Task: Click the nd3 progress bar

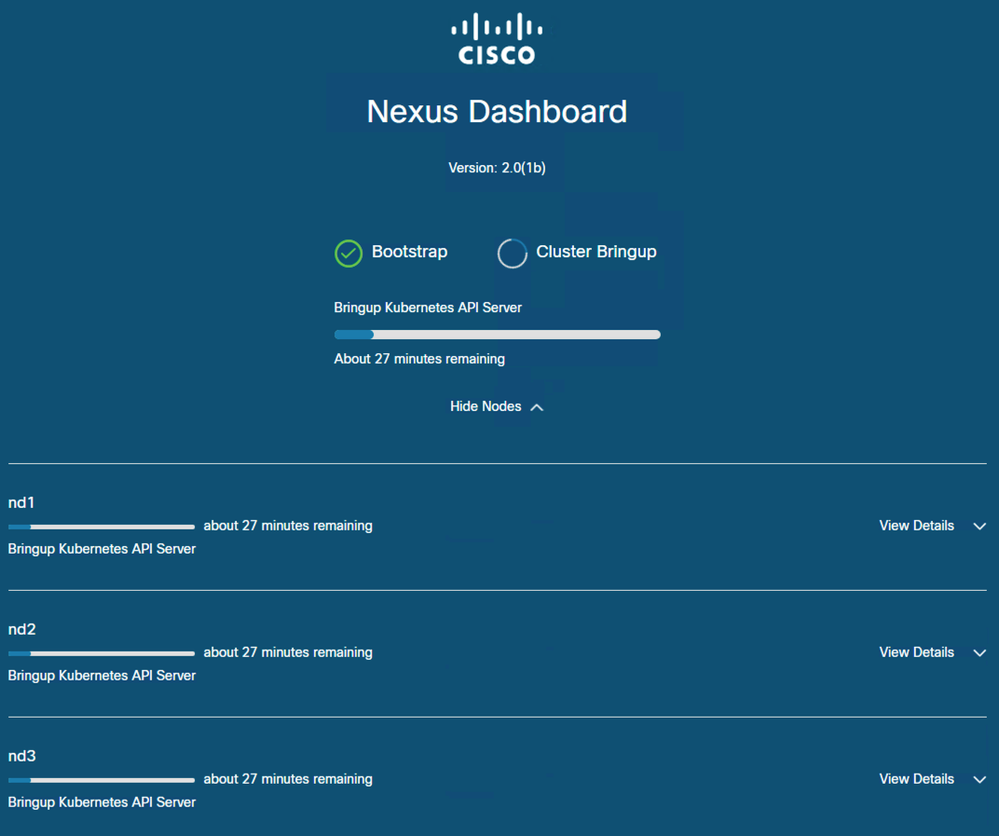Action: [101, 780]
